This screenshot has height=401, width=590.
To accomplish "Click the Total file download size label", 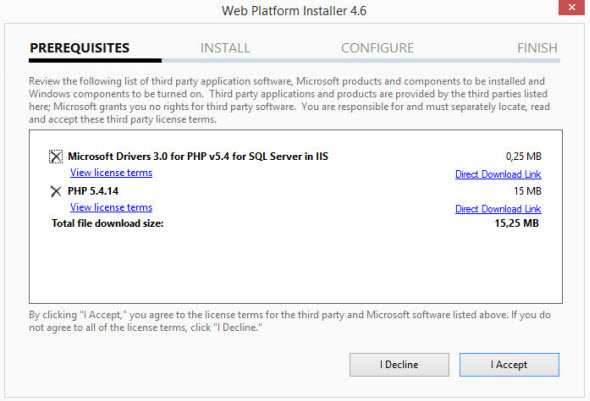I will click(108, 223).
